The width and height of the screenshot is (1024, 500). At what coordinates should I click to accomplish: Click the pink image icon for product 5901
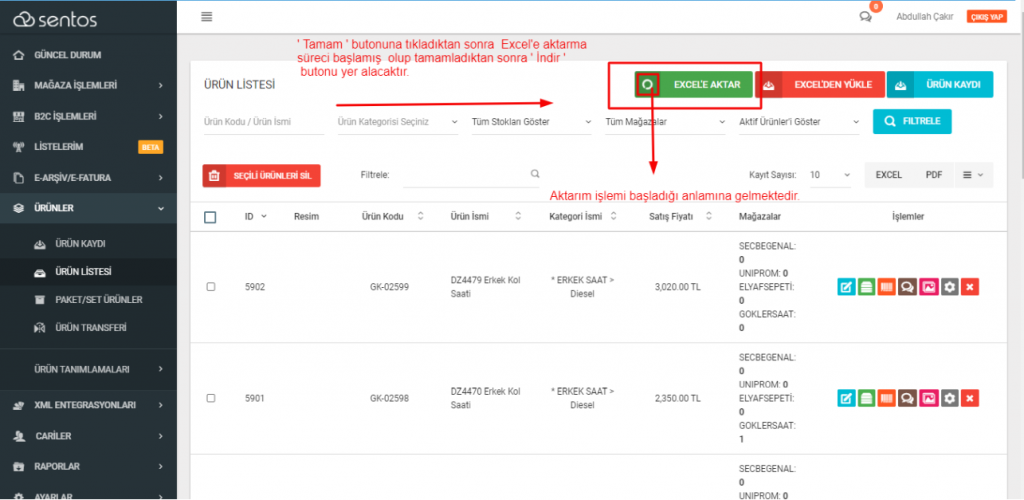pyautogui.click(x=928, y=398)
